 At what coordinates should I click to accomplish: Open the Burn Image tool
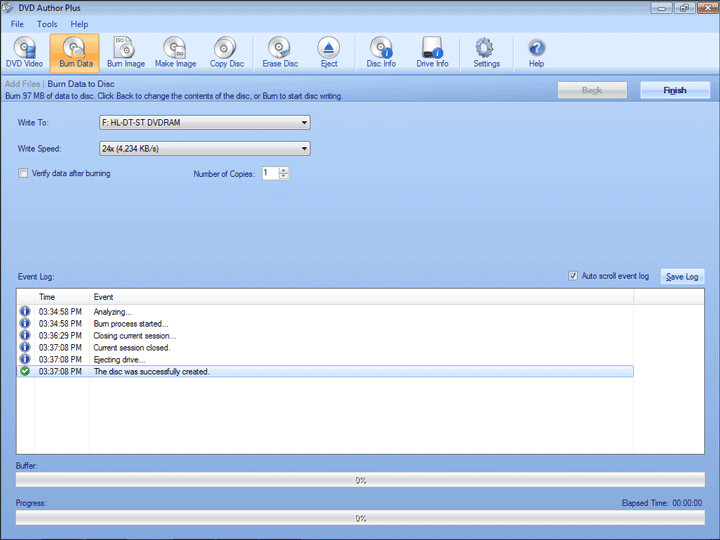pyautogui.click(x=125, y=53)
